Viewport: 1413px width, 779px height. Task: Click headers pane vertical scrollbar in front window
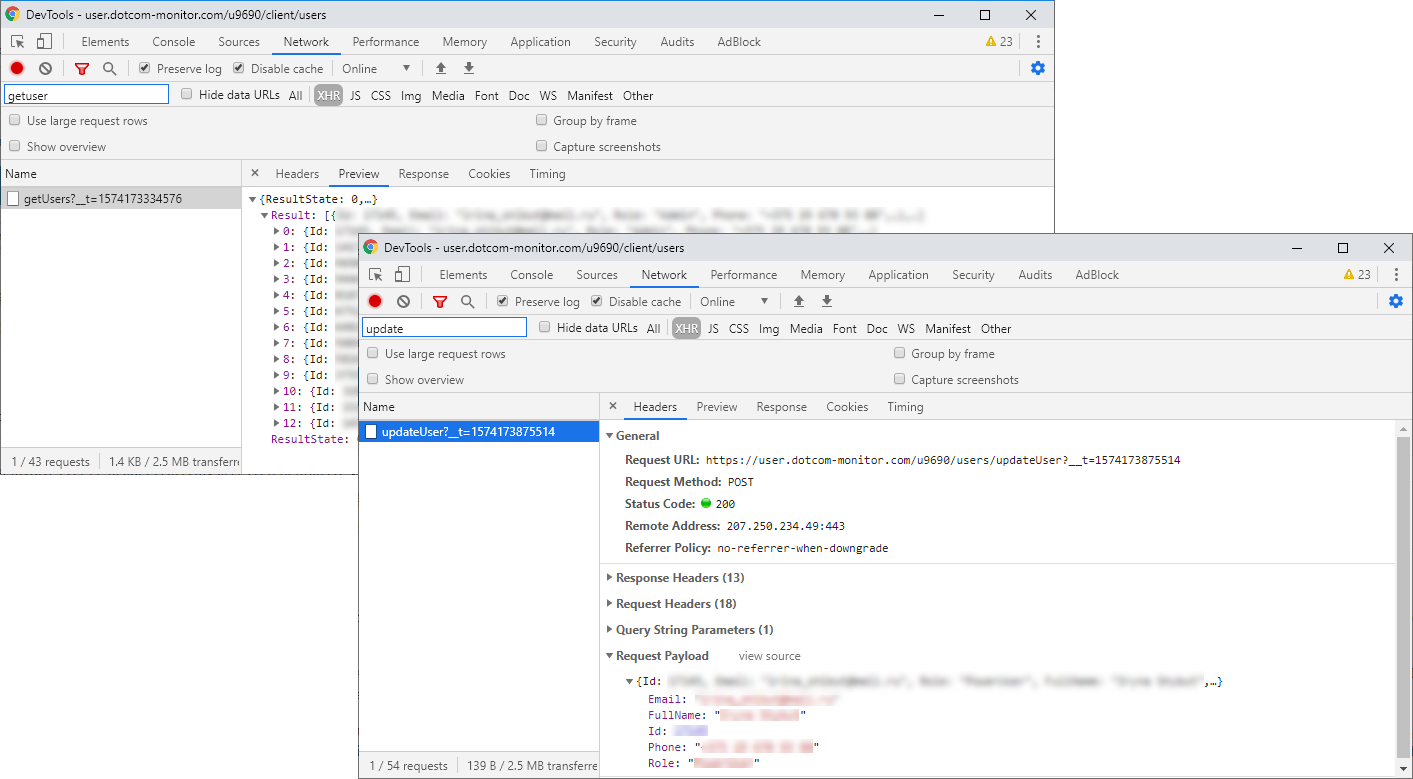[1404, 596]
